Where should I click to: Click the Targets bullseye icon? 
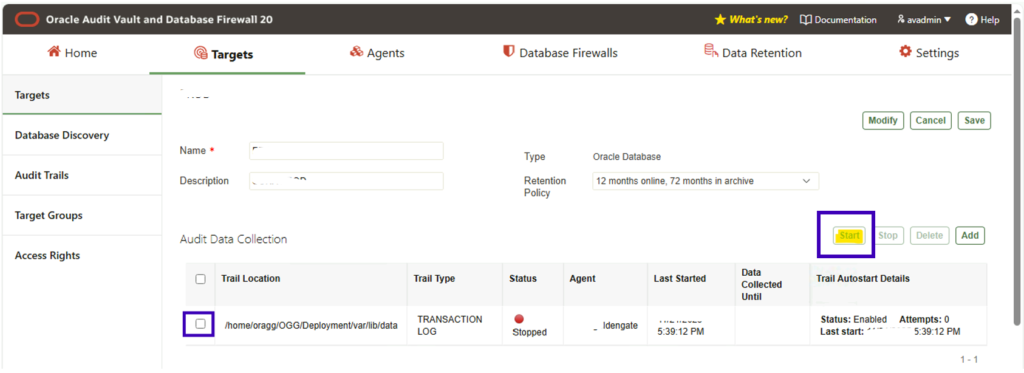coord(201,54)
